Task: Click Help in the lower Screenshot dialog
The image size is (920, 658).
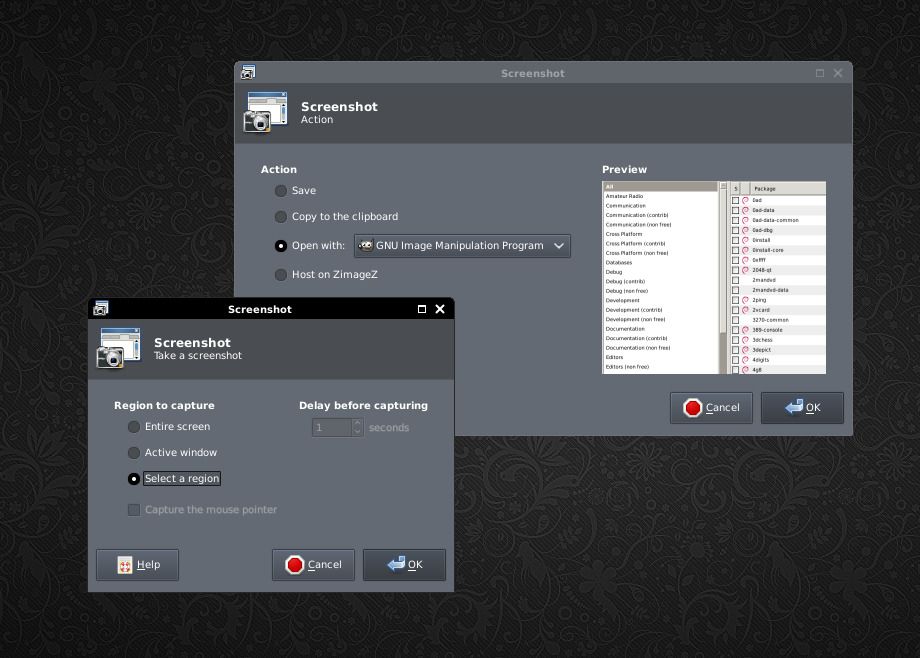Action: click(137, 564)
